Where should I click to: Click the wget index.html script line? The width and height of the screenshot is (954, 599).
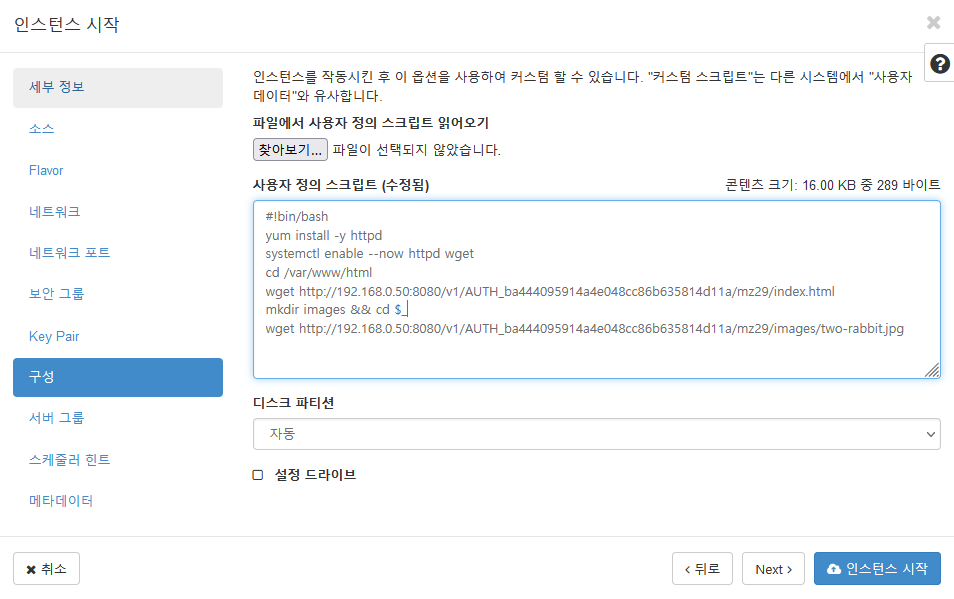tap(550, 292)
